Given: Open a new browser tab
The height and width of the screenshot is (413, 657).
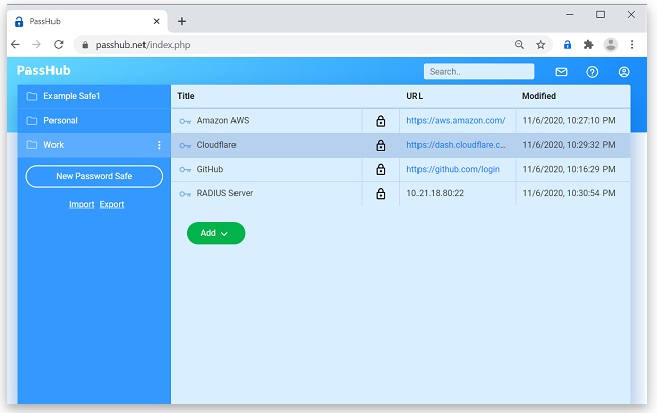Looking at the screenshot, I should [182, 21].
